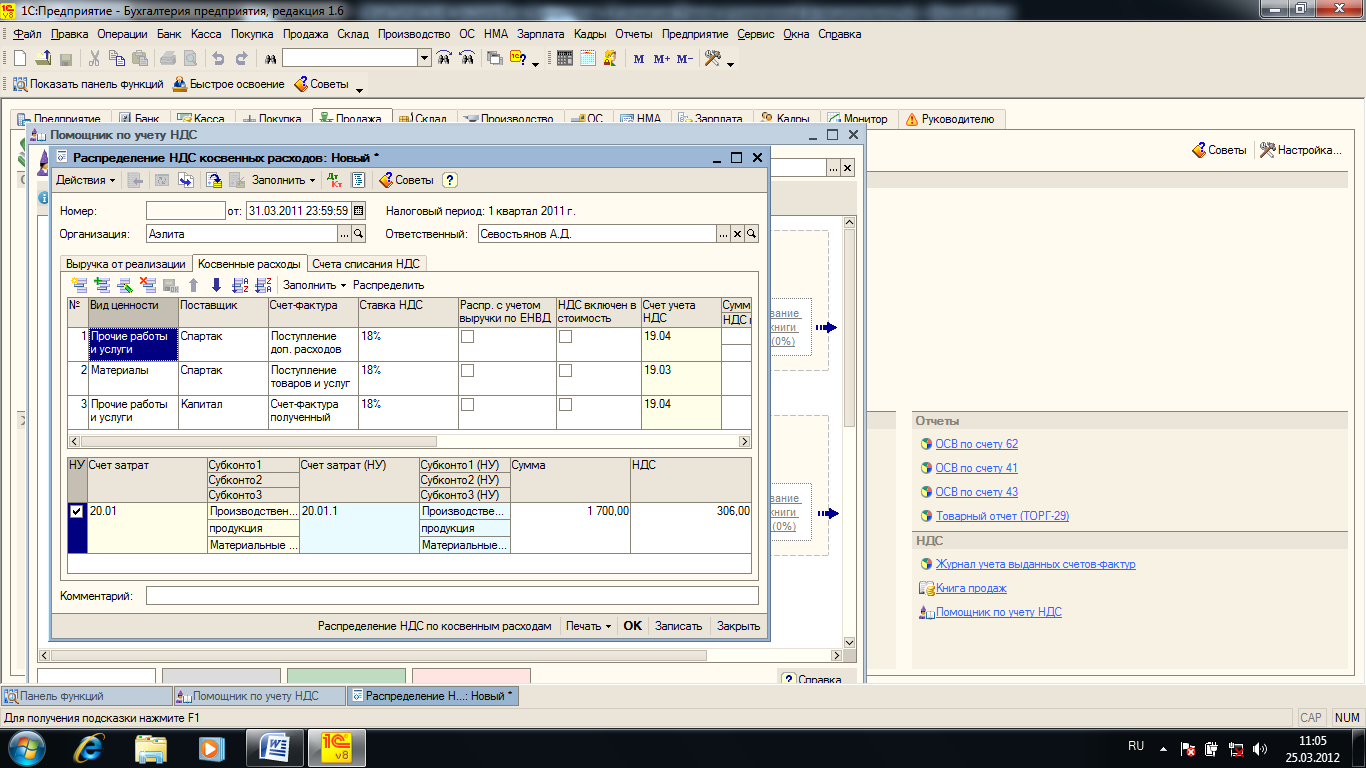This screenshot has width=1366, height=768.
Task: Click the yellow question mark help icon
Action: pos(450,180)
